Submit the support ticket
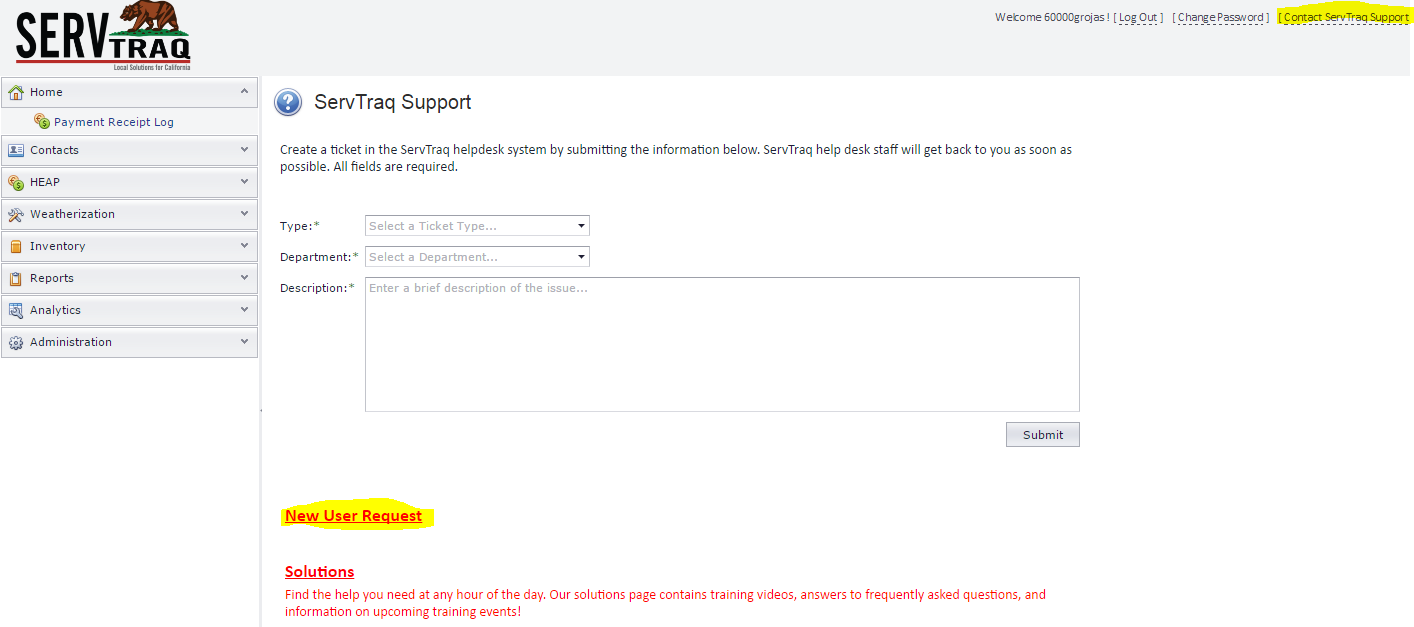This screenshot has width=1414, height=627. [x=1043, y=434]
